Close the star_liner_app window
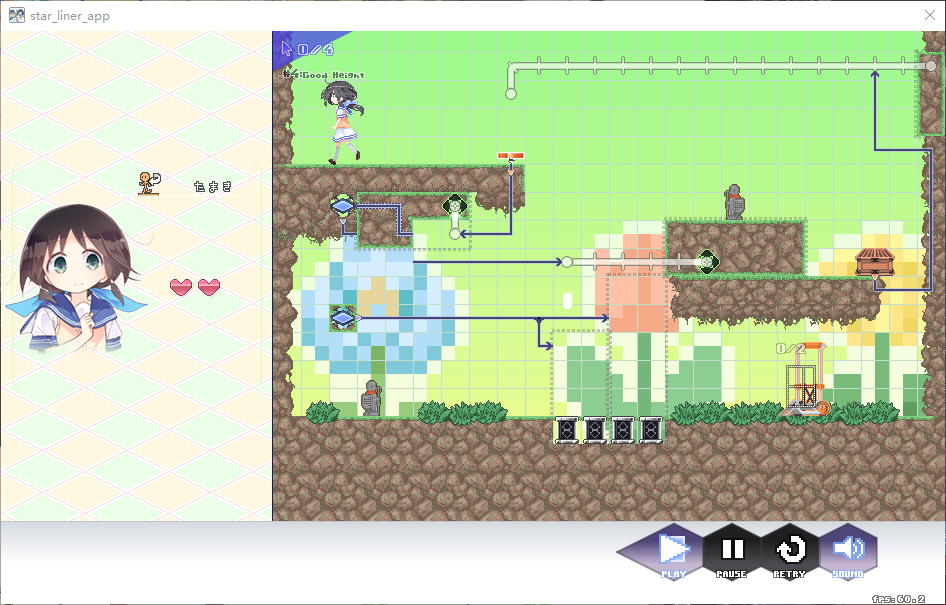The width and height of the screenshot is (946, 605). click(x=930, y=15)
